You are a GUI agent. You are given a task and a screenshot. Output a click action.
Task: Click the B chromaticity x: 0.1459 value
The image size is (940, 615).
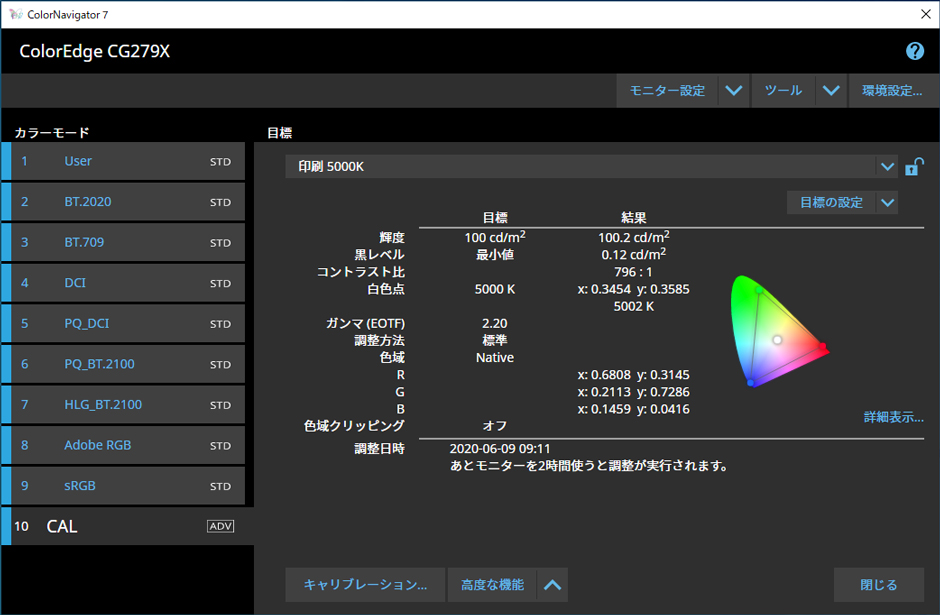point(604,409)
